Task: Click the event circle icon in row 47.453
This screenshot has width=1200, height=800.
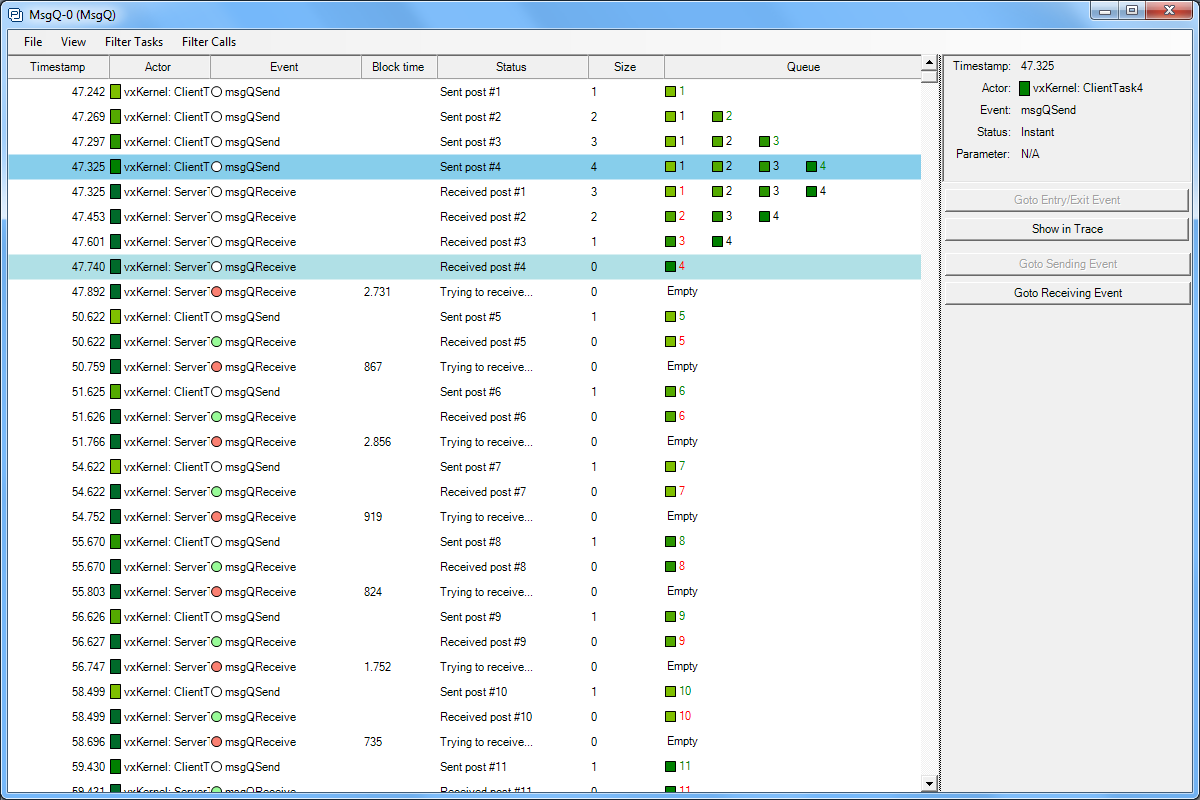Action: (217, 217)
